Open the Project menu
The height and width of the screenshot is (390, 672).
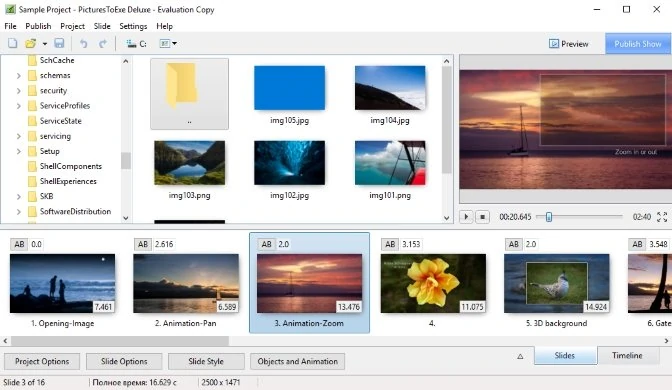pos(72,26)
